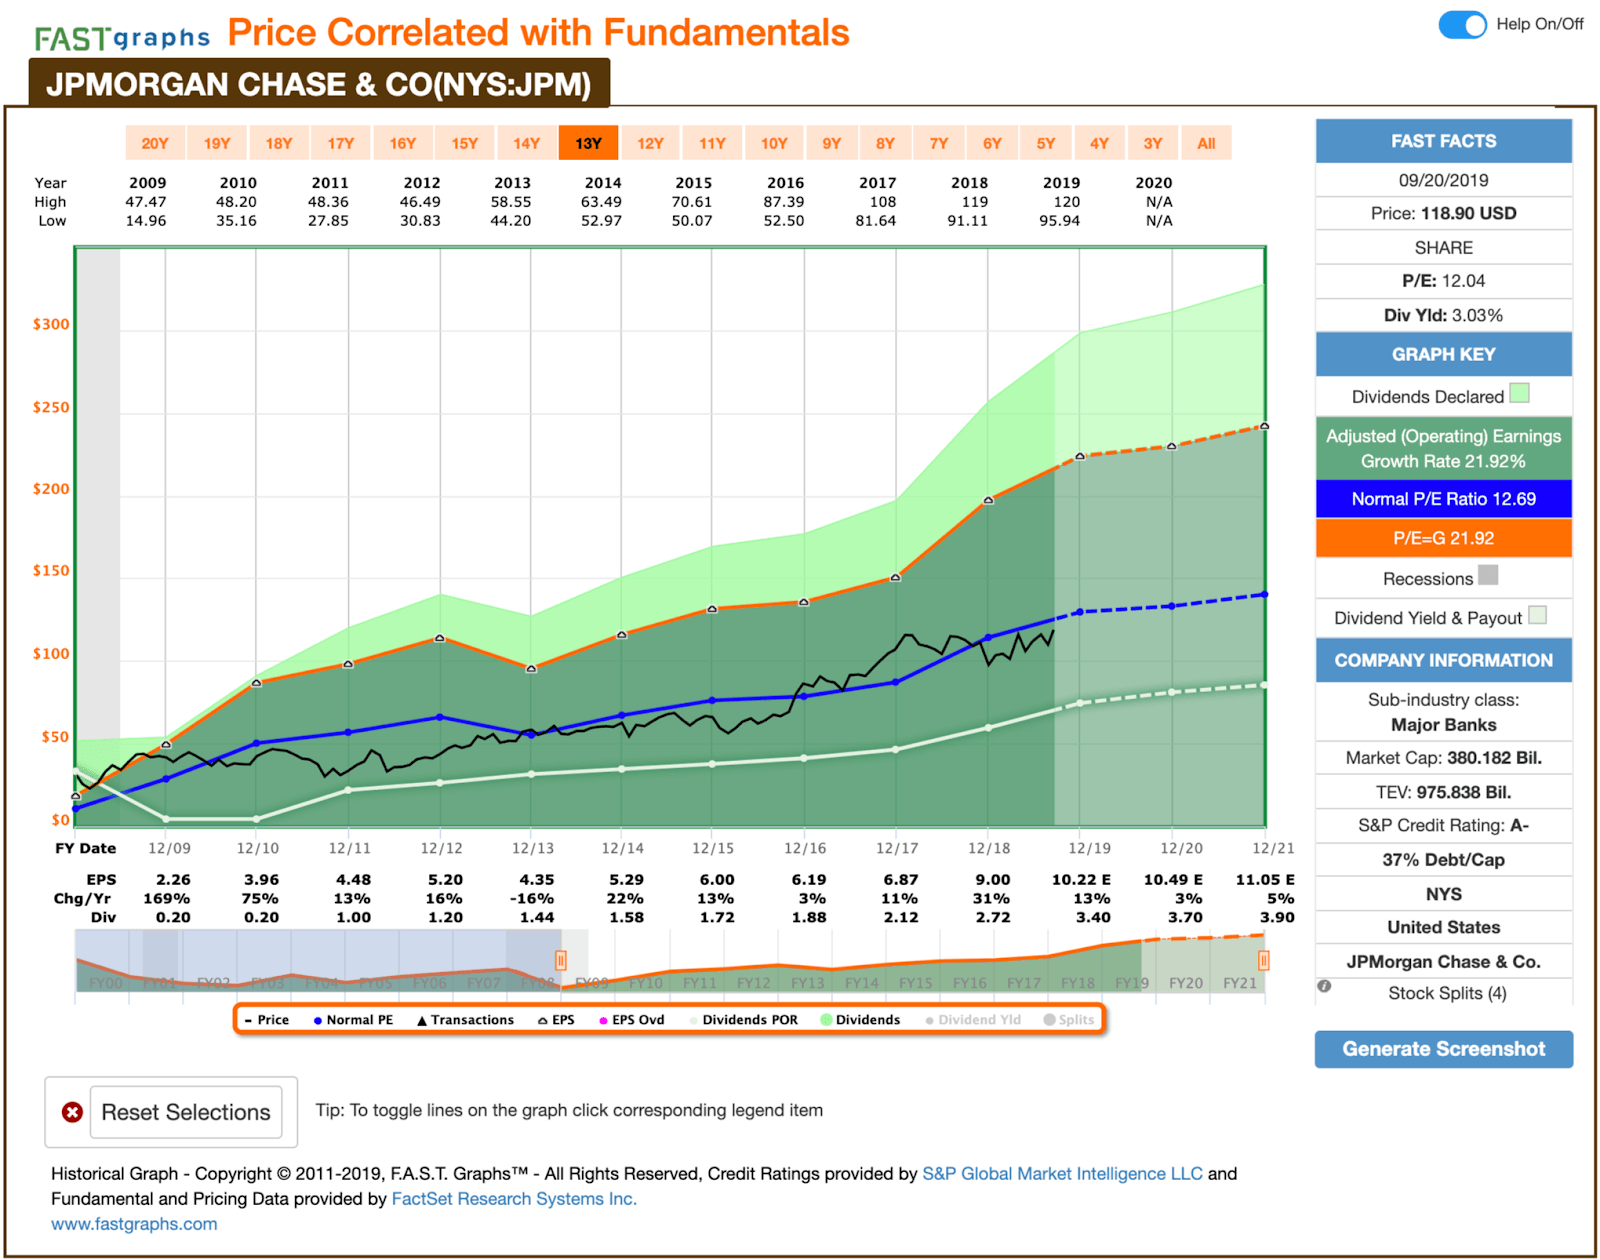Viewport: 1600px width, 1260px height.
Task: Select the active 13Y time range tab
Action: click(x=589, y=143)
